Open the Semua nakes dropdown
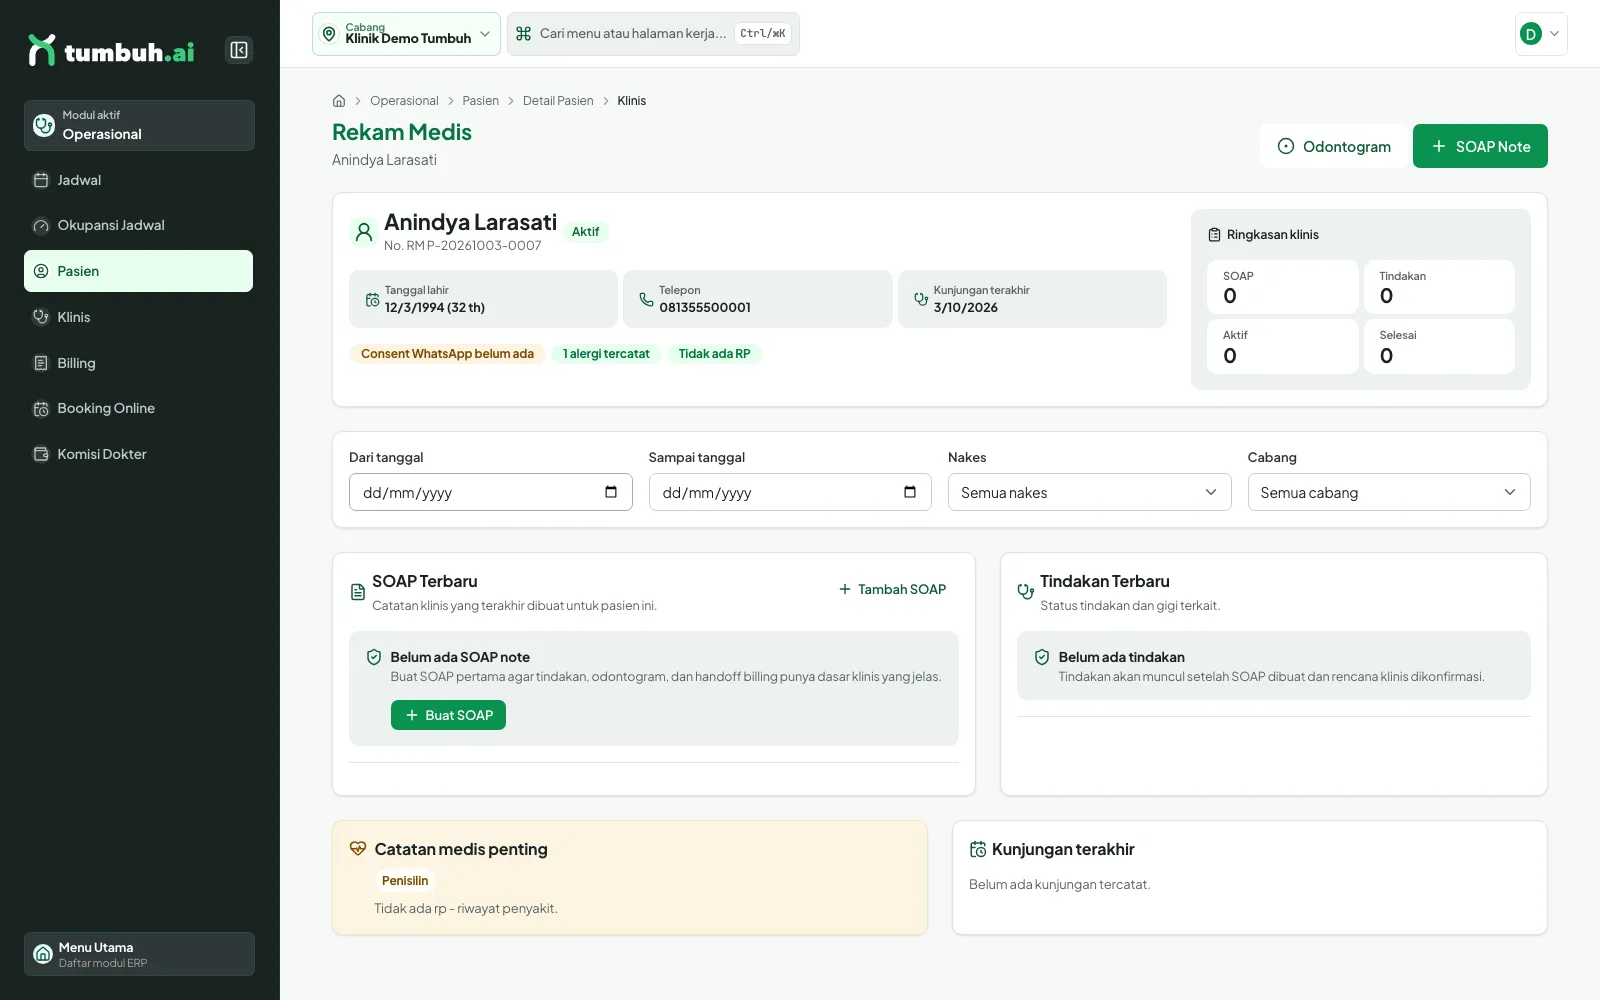Image resolution: width=1600 pixels, height=1000 pixels. coord(1089,492)
